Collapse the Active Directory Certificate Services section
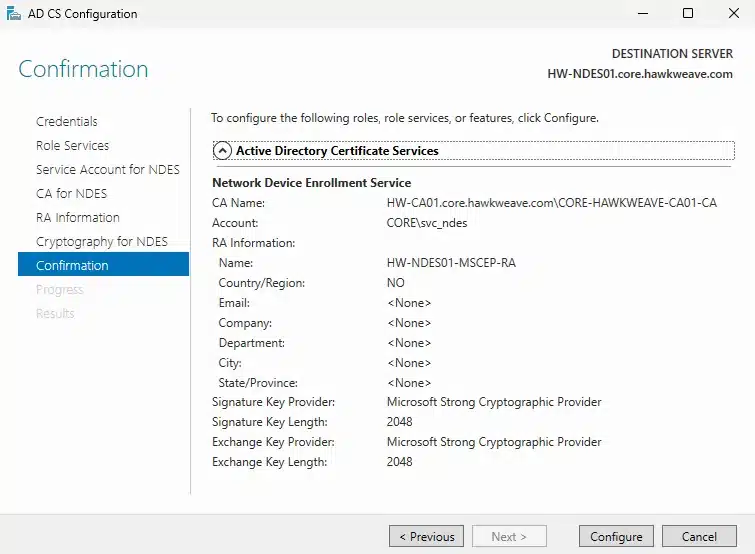Screen dimensions: 755x554 (222, 151)
